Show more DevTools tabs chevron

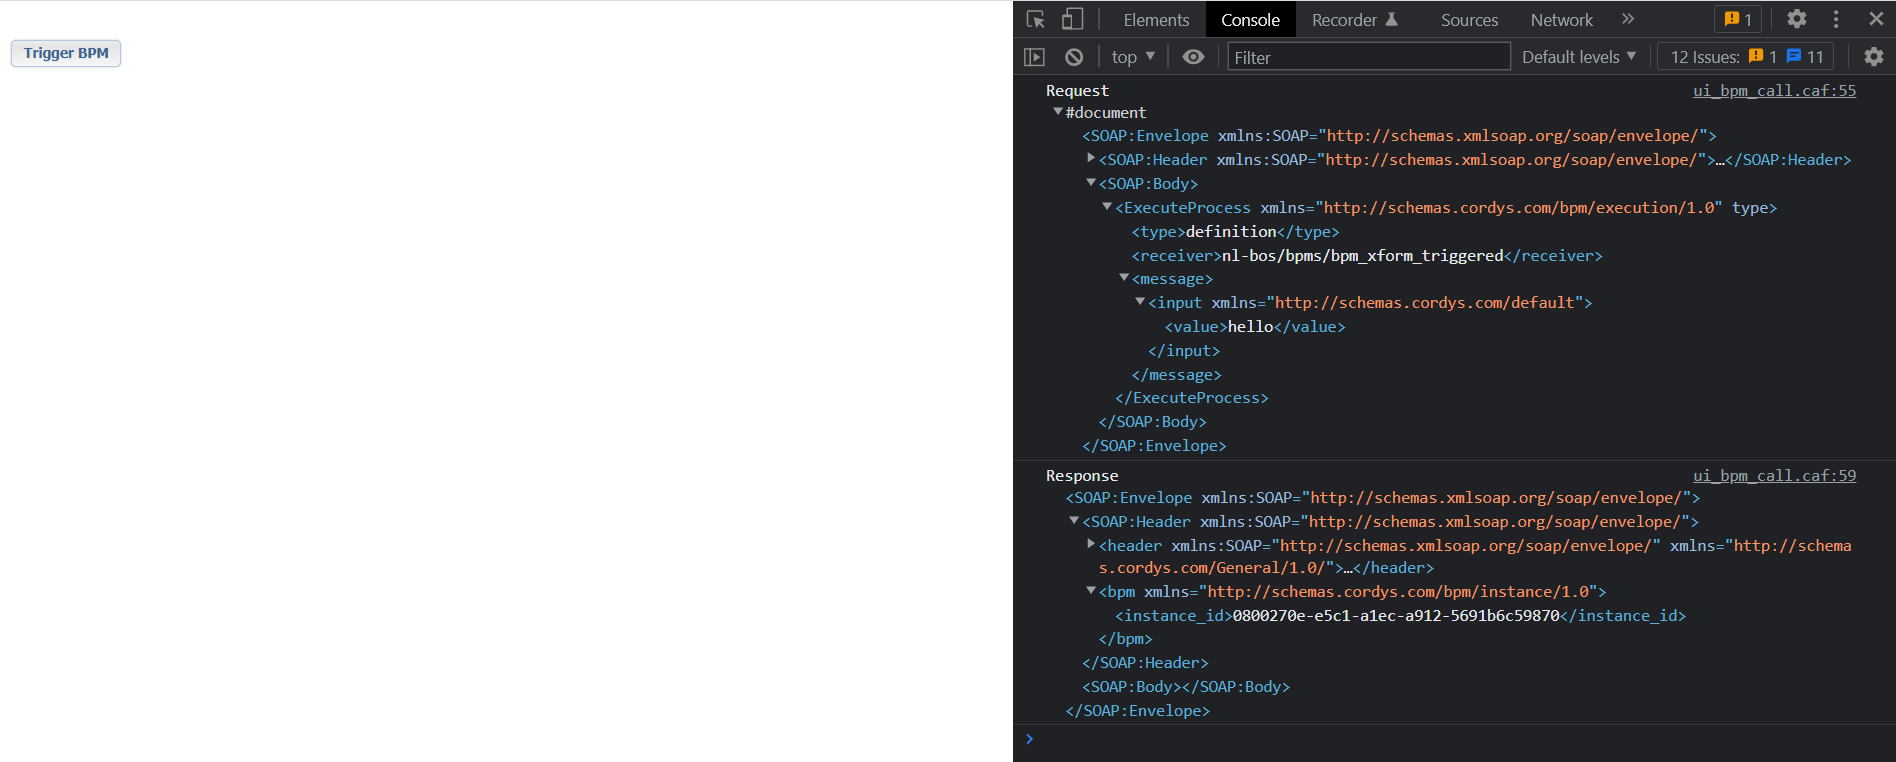(x=1628, y=19)
